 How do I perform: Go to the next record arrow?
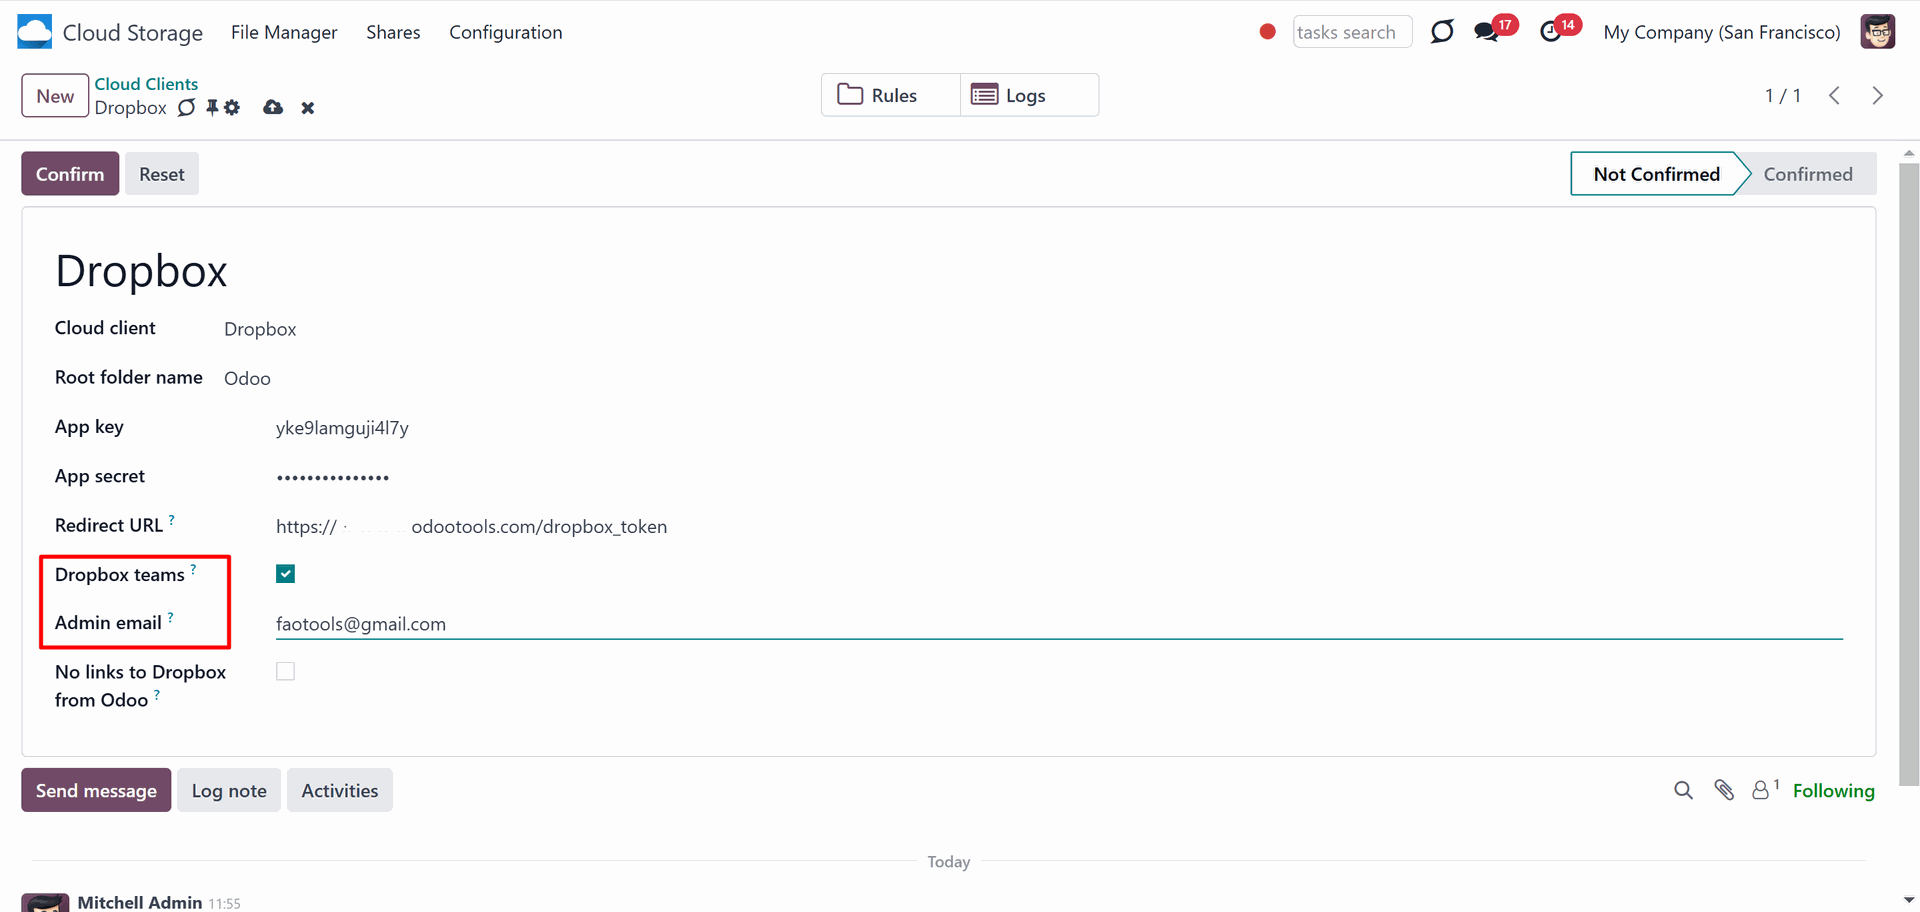point(1877,95)
